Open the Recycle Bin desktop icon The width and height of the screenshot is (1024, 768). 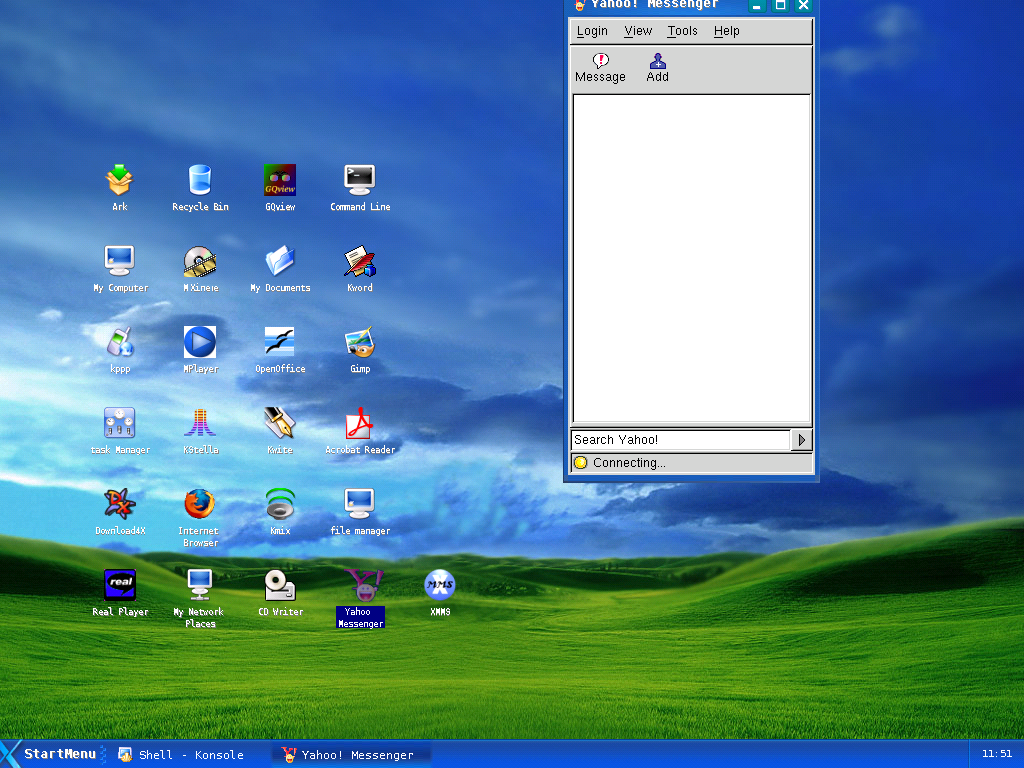click(200, 180)
